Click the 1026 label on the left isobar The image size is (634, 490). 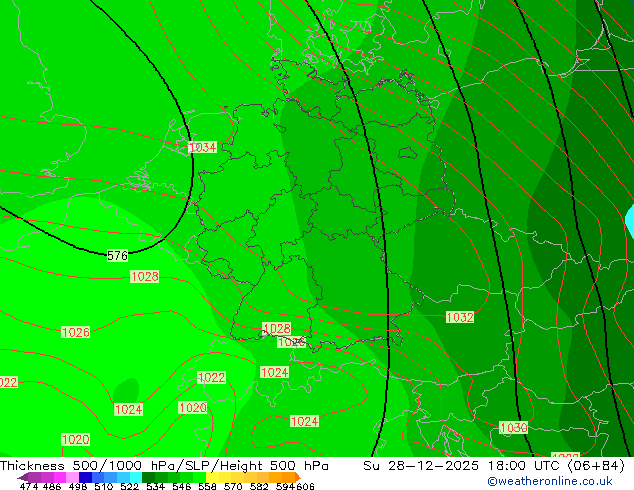(76, 332)
